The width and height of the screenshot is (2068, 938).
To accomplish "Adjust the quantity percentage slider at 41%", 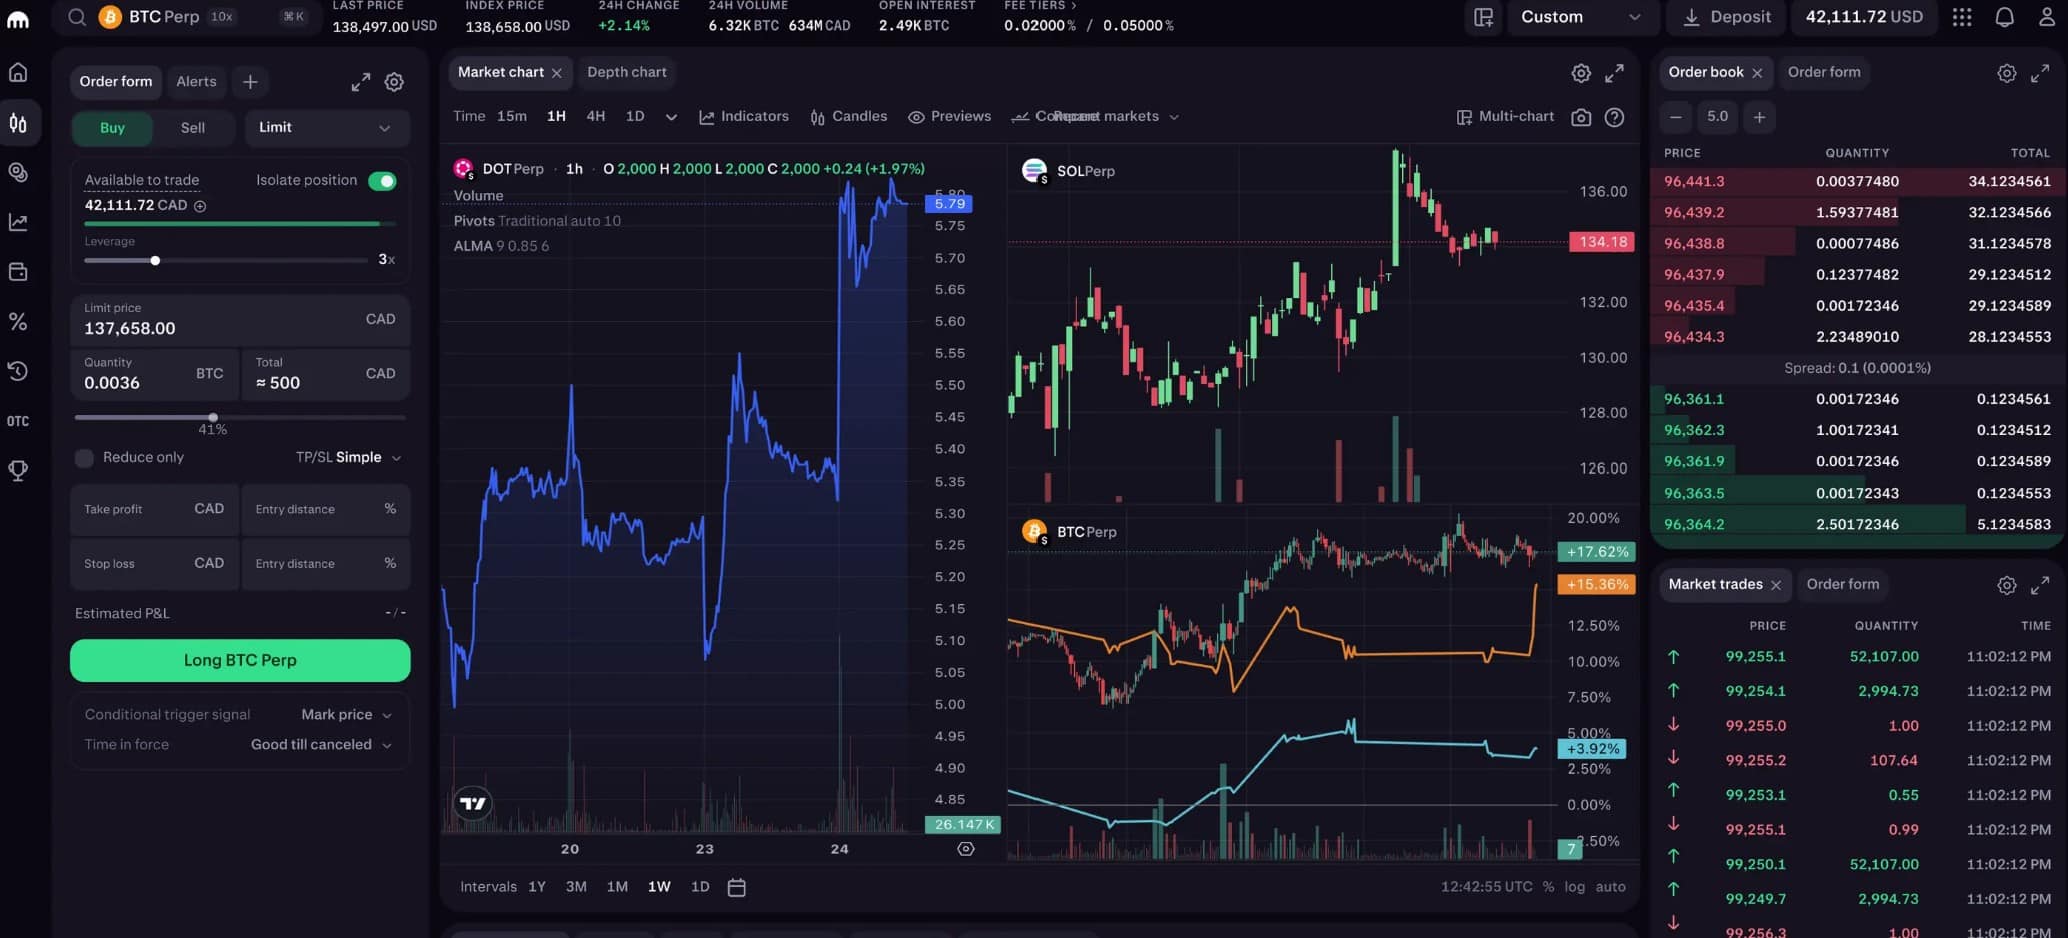I will point(213,417).
